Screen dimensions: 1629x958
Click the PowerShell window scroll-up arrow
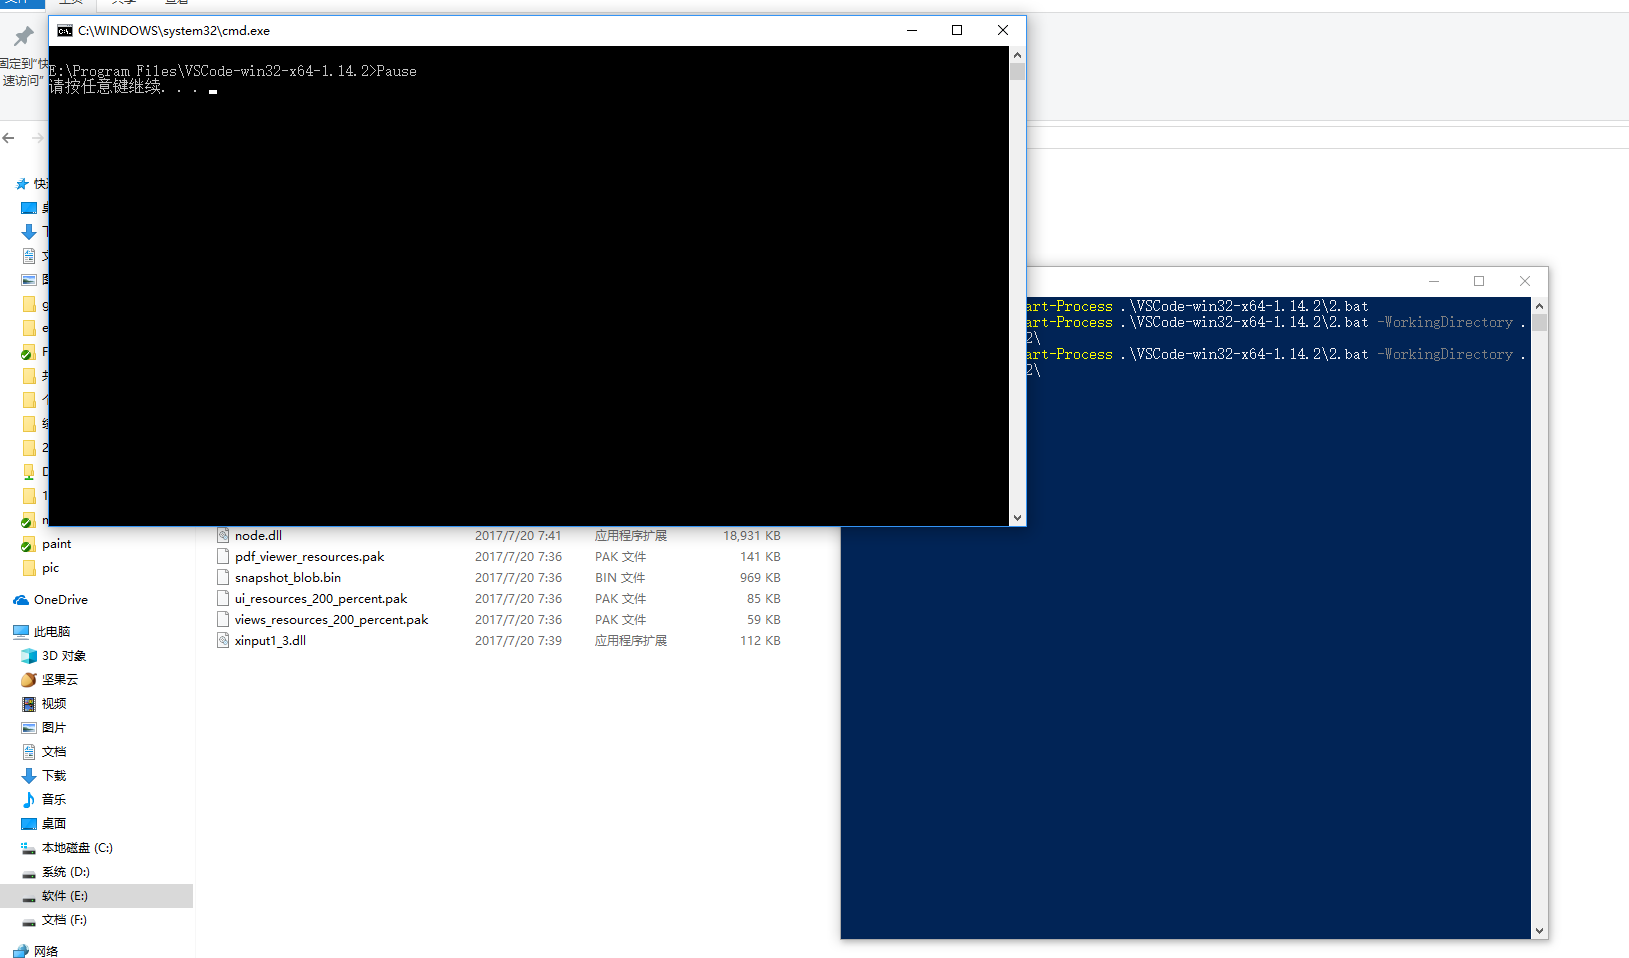pos(1539,306)
